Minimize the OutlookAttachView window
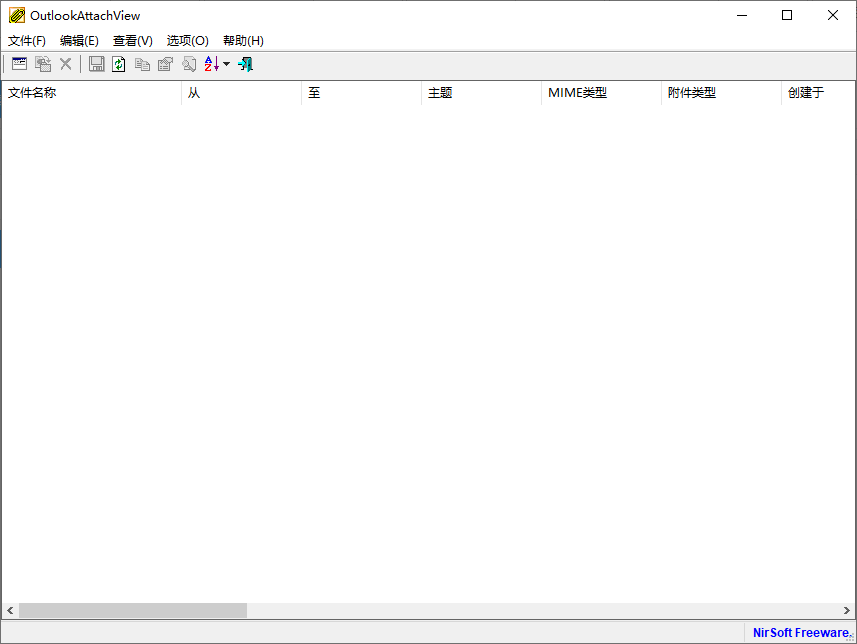The image size is (857, 644). pos(742,15)
